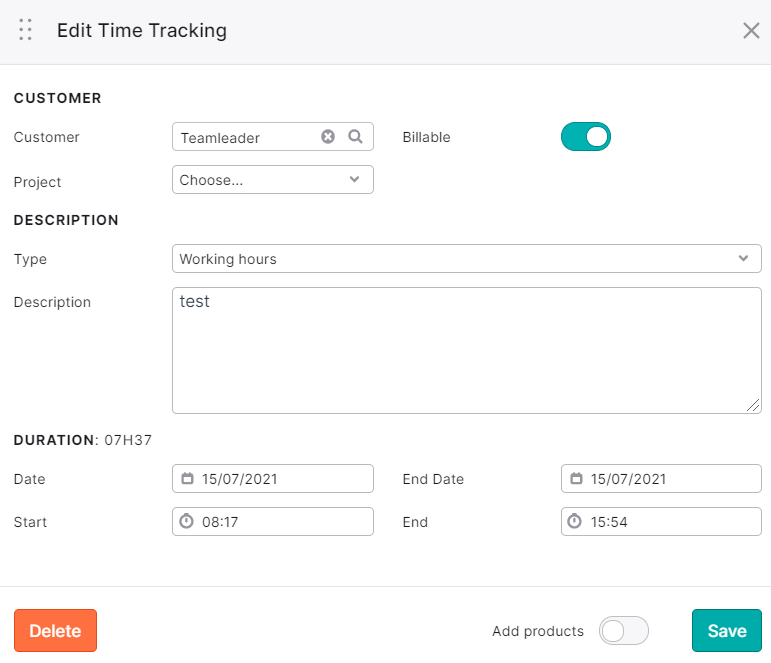The width and height of the screenshot is (771, 663).
Task: Close the Edit Time Tracking dialog
Action: point(751,30)
